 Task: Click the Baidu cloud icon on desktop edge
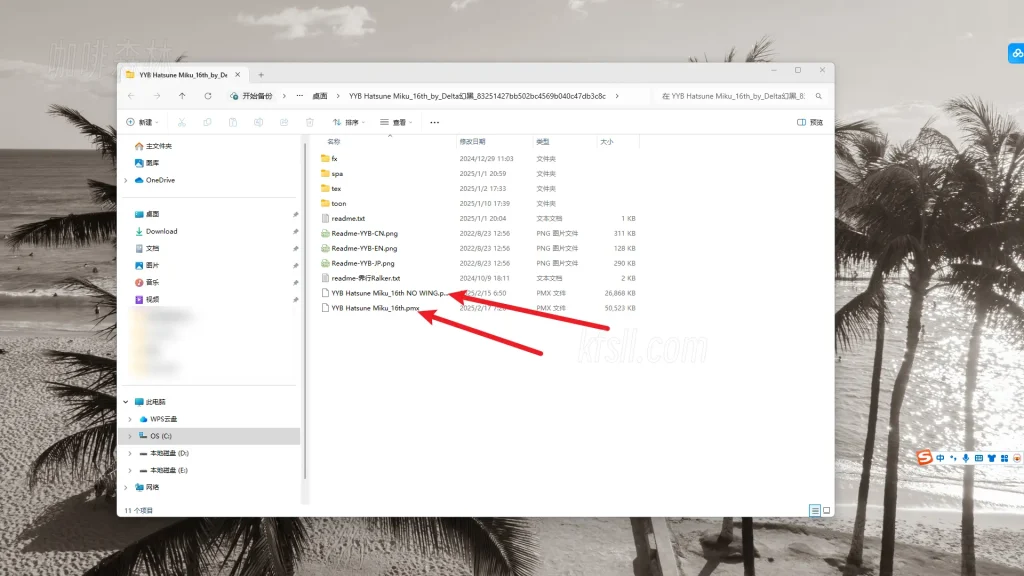pos(1014,53)
